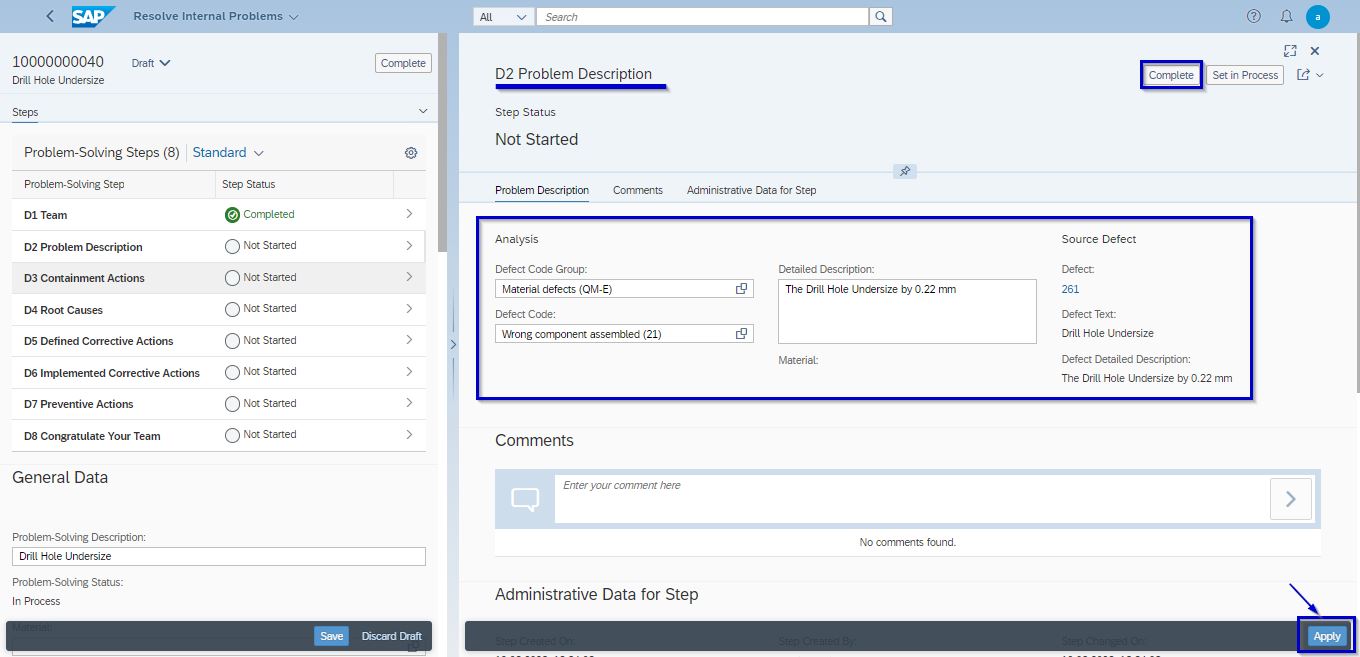Click the search magnifier icon
The height and width of the screenshot is (657, 1360).
pos(881,17)
